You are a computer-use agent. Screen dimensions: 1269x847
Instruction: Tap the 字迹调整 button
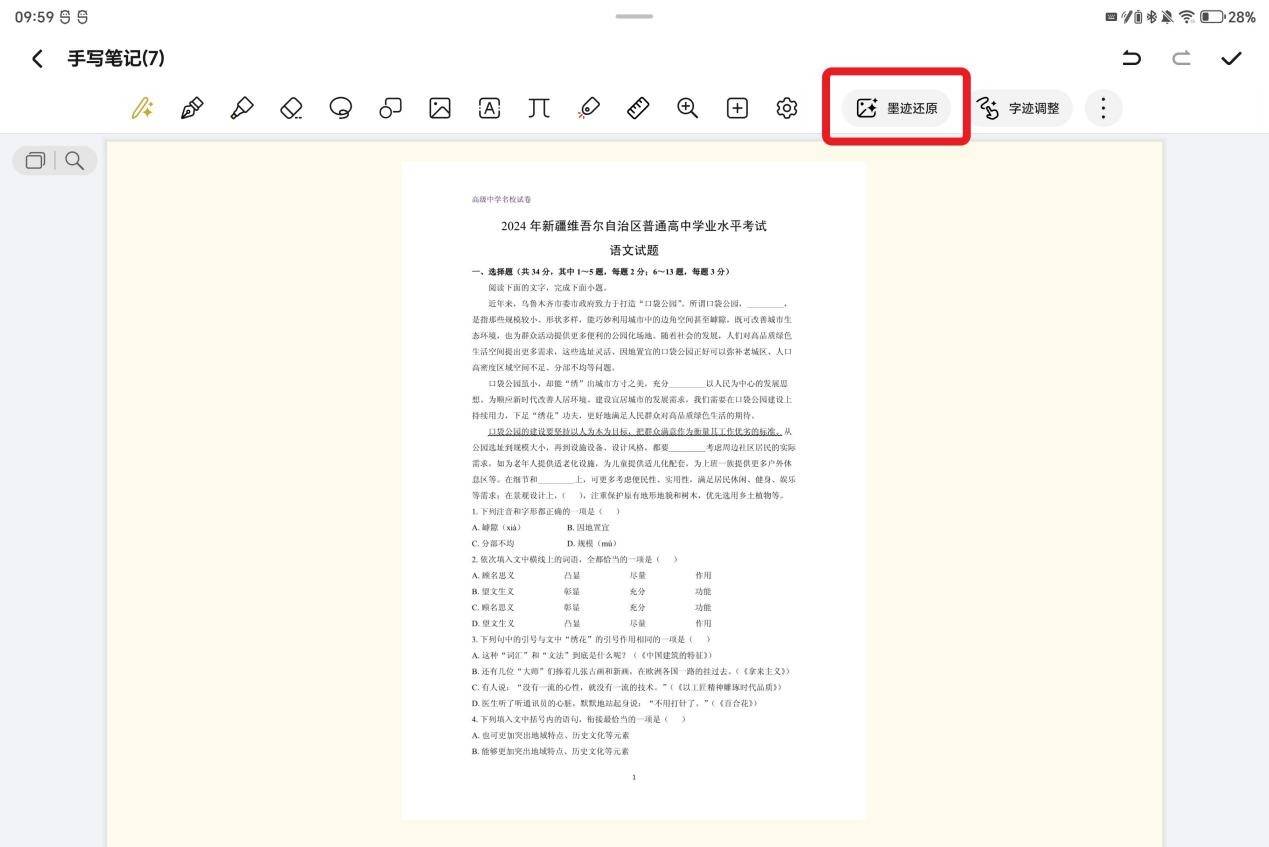[x=1019, y=108]
